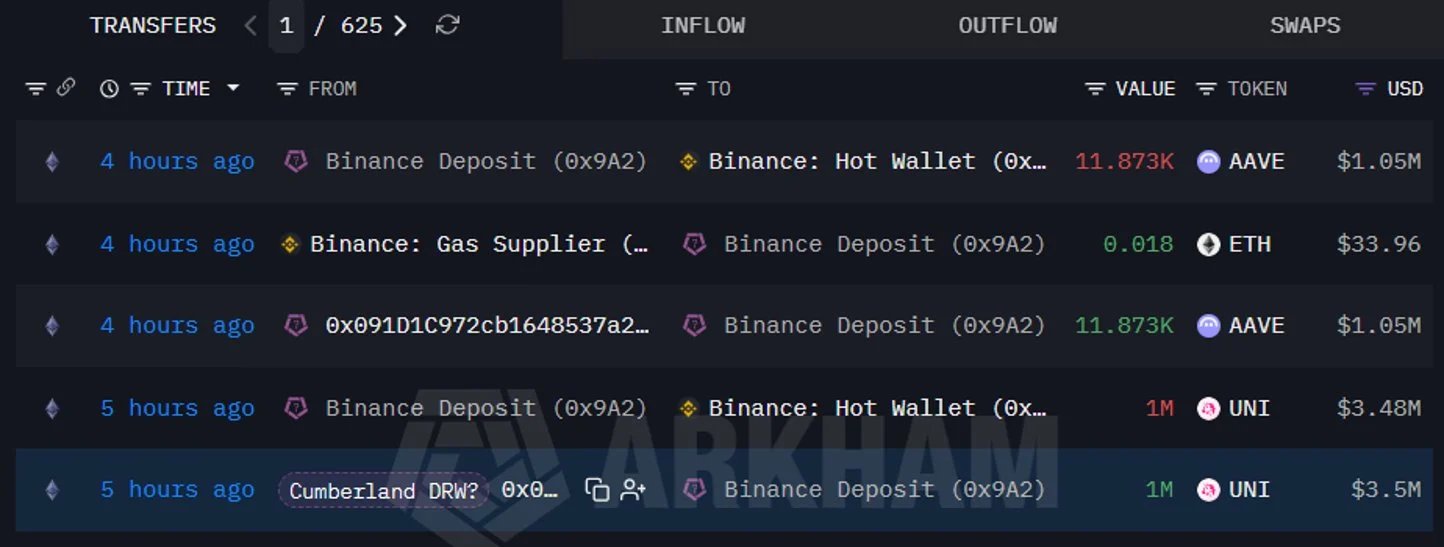Open the TOKEN column filter
1444x547 pixels.
1207,89
